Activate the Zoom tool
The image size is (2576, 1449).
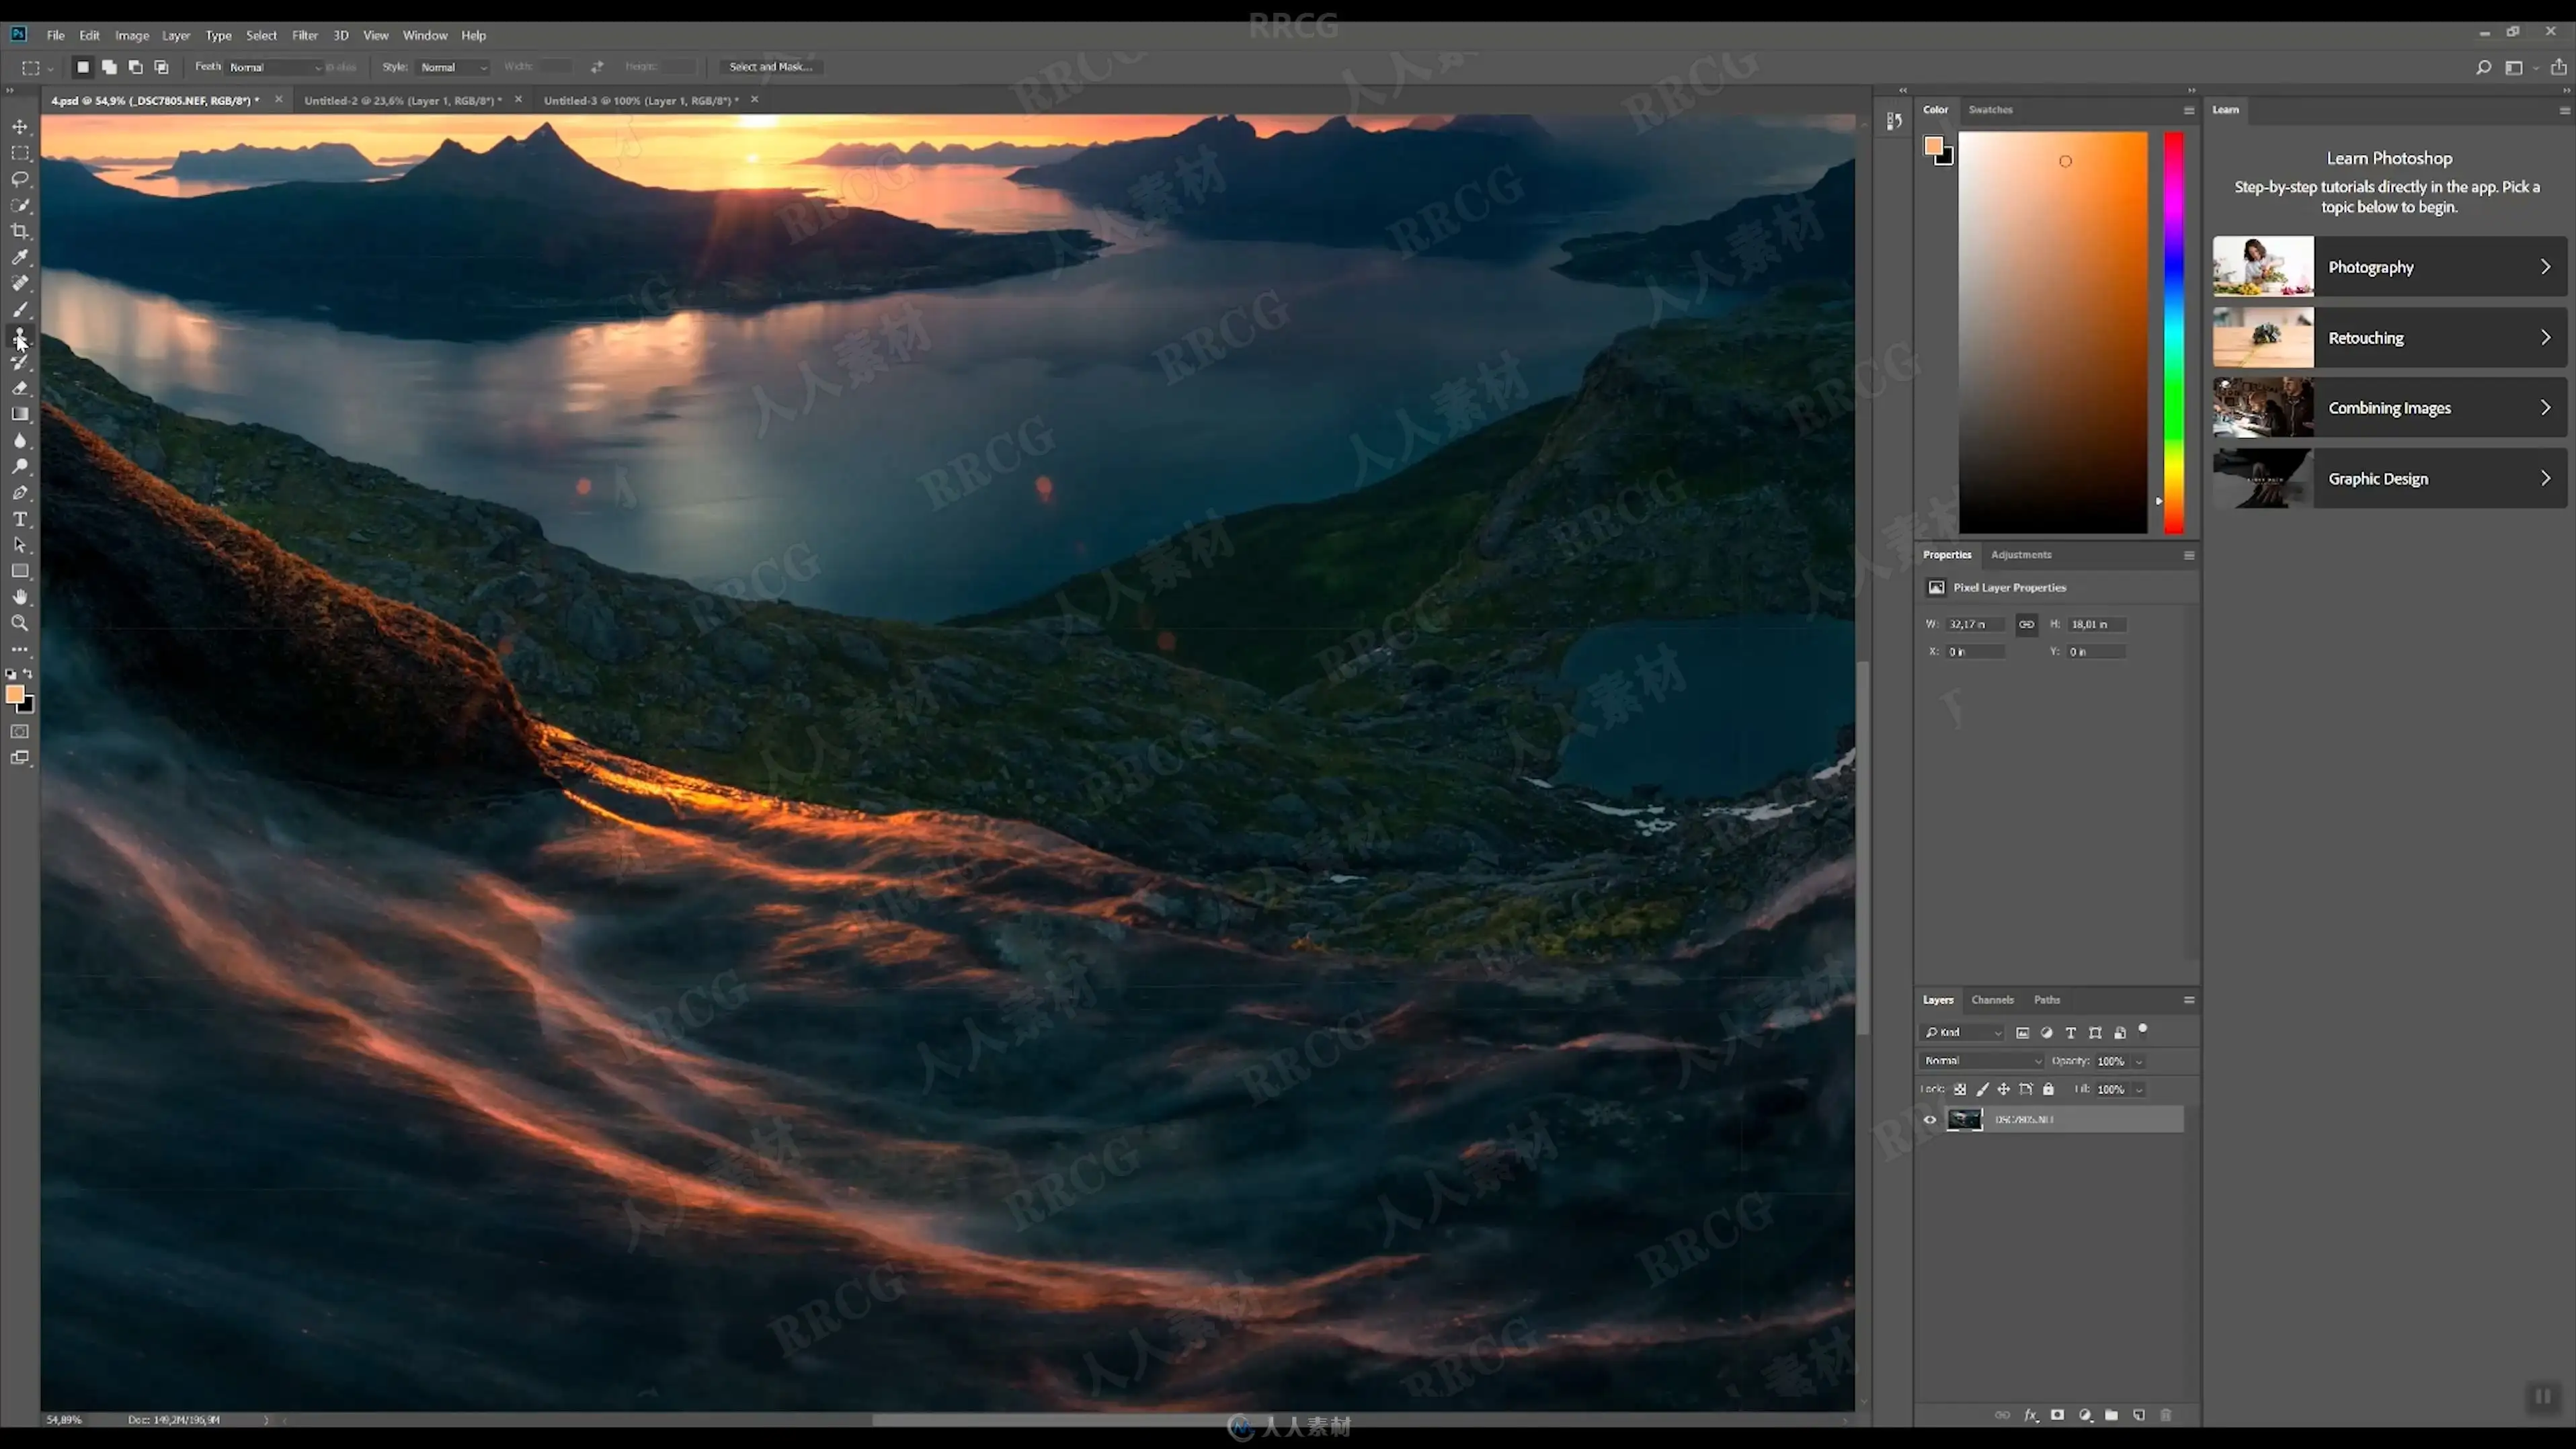20,623
